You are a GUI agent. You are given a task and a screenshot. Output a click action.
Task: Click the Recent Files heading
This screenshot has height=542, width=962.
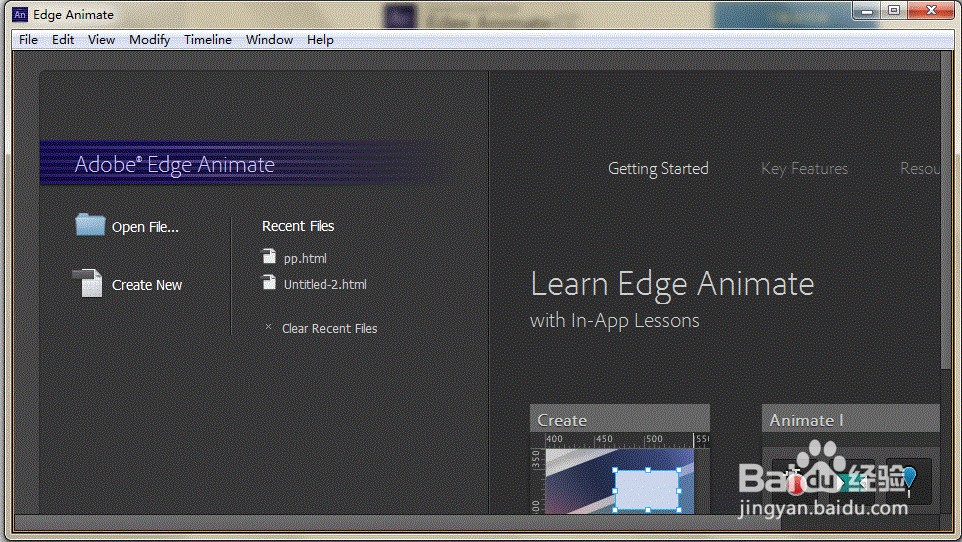298,226
